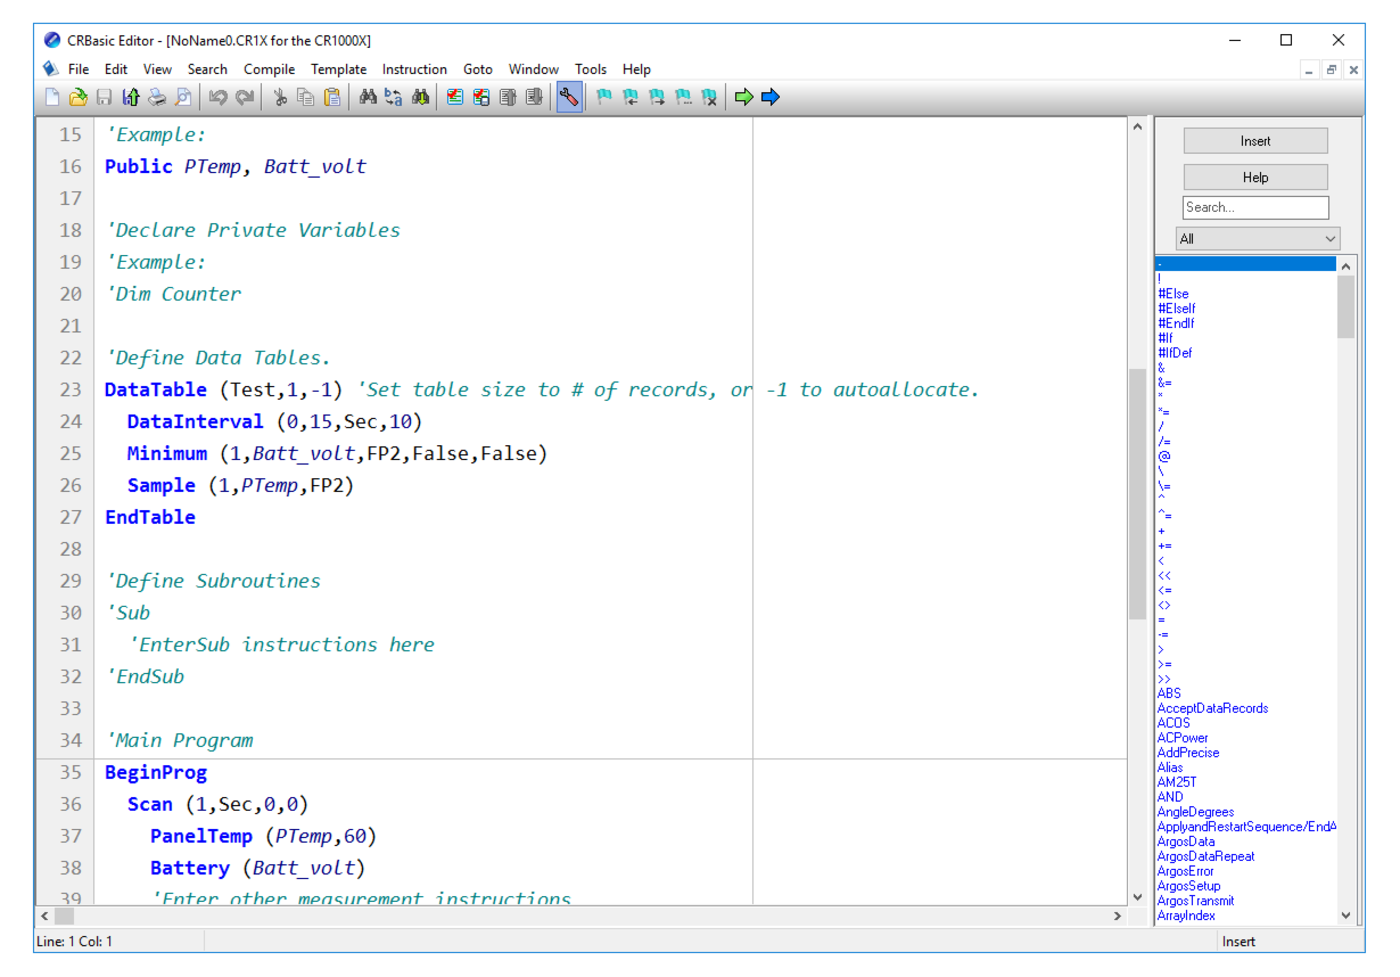Open the Instruction menu
This screenshot has height=977, width=1400.
click(414, 69)
